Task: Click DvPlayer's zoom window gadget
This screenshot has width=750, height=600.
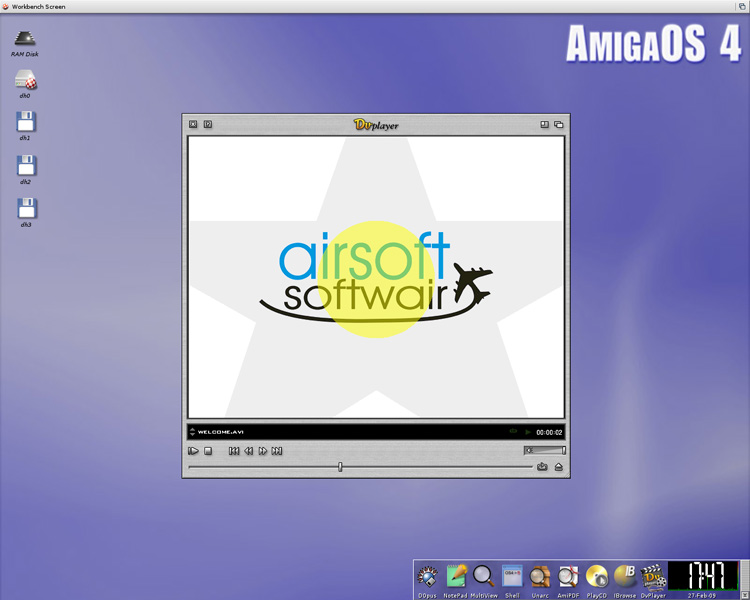Action: 544,124
